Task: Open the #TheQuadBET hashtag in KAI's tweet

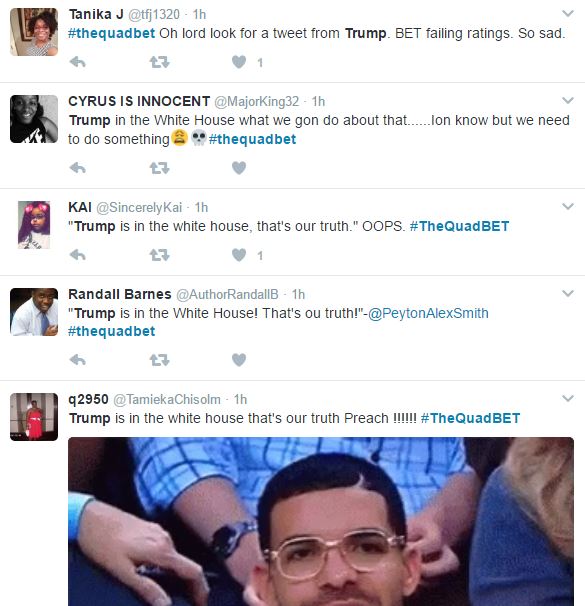Action: click(x=459, y=226)
